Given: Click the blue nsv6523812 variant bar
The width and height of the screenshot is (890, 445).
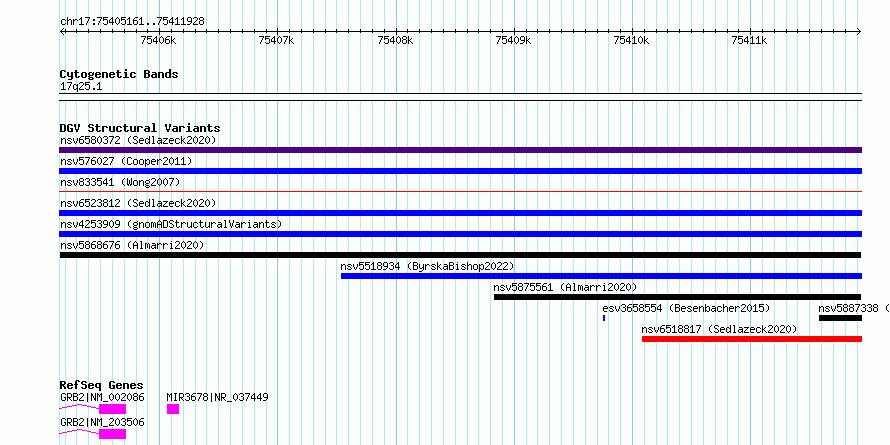Looking at the screenshot, I should tap(460, 213).
